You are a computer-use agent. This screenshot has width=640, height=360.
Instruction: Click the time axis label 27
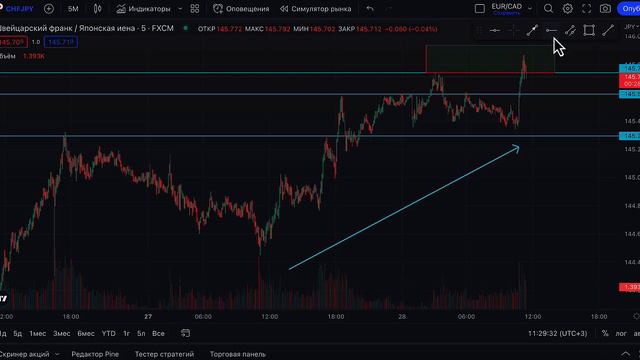[x=148, y=316]
